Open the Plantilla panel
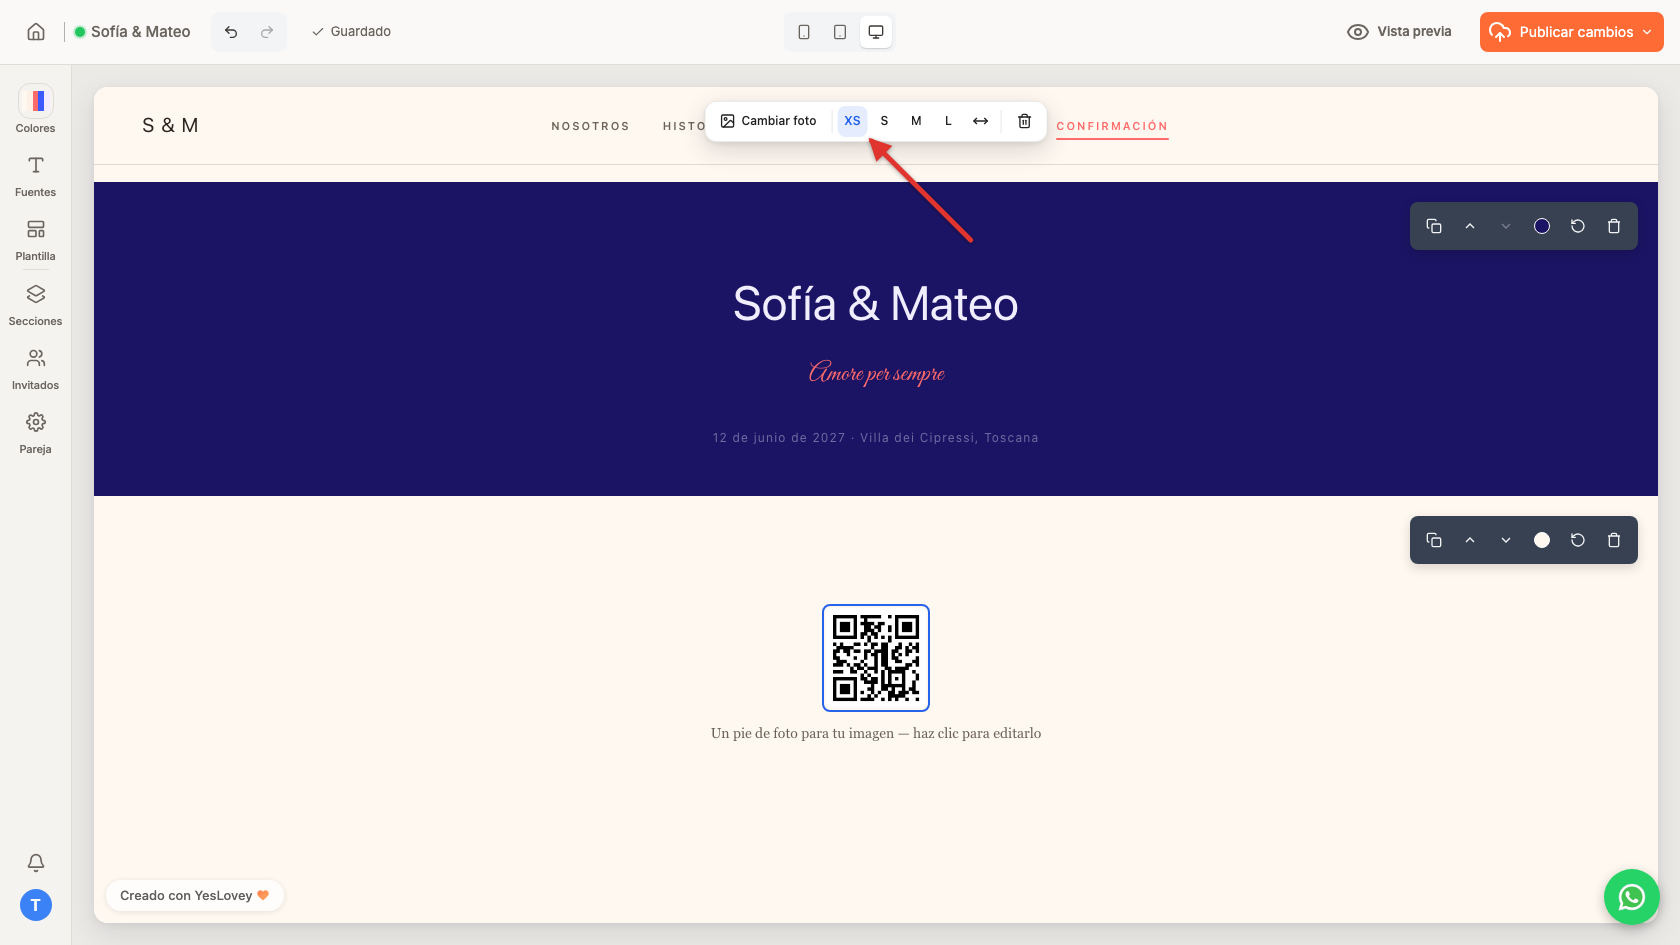The width and height of the screenshot is (1680, 945). coord(36,240)
